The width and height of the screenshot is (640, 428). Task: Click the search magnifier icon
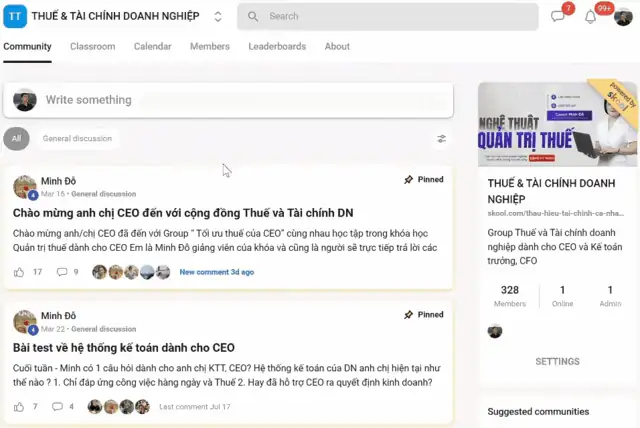[253, 16]
